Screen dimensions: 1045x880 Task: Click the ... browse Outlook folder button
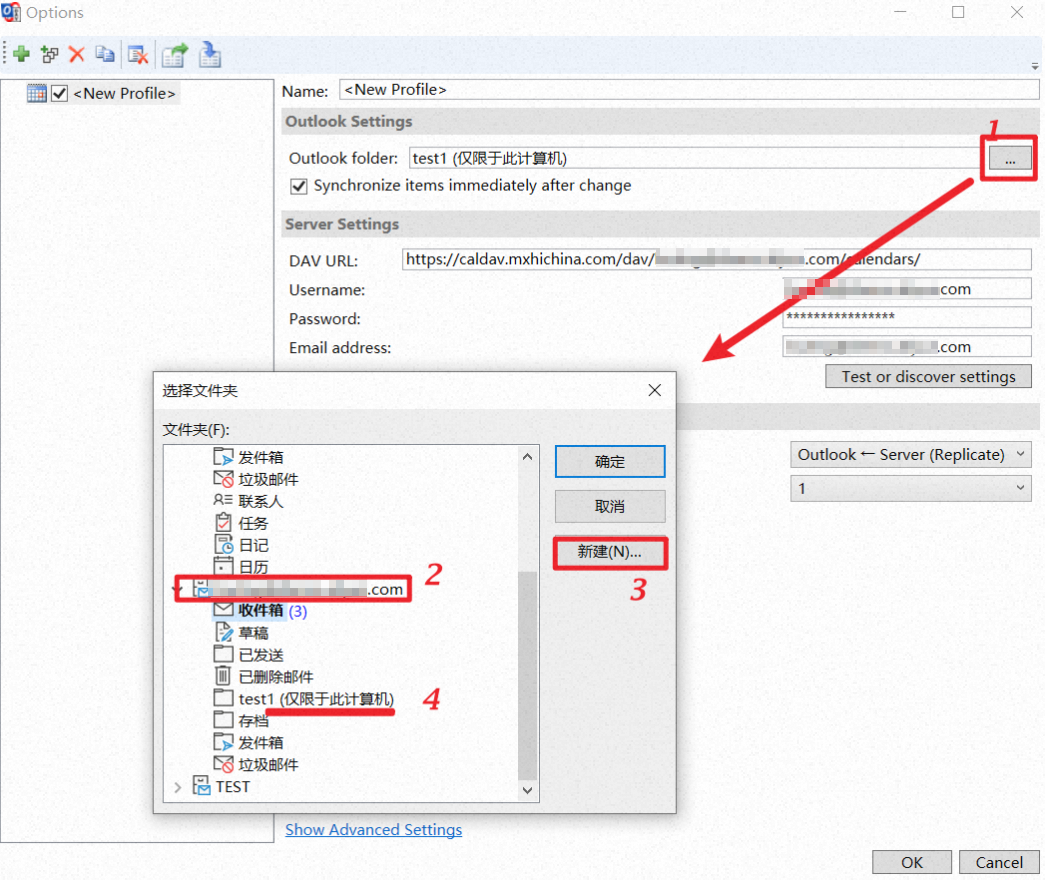point(1010,159)
